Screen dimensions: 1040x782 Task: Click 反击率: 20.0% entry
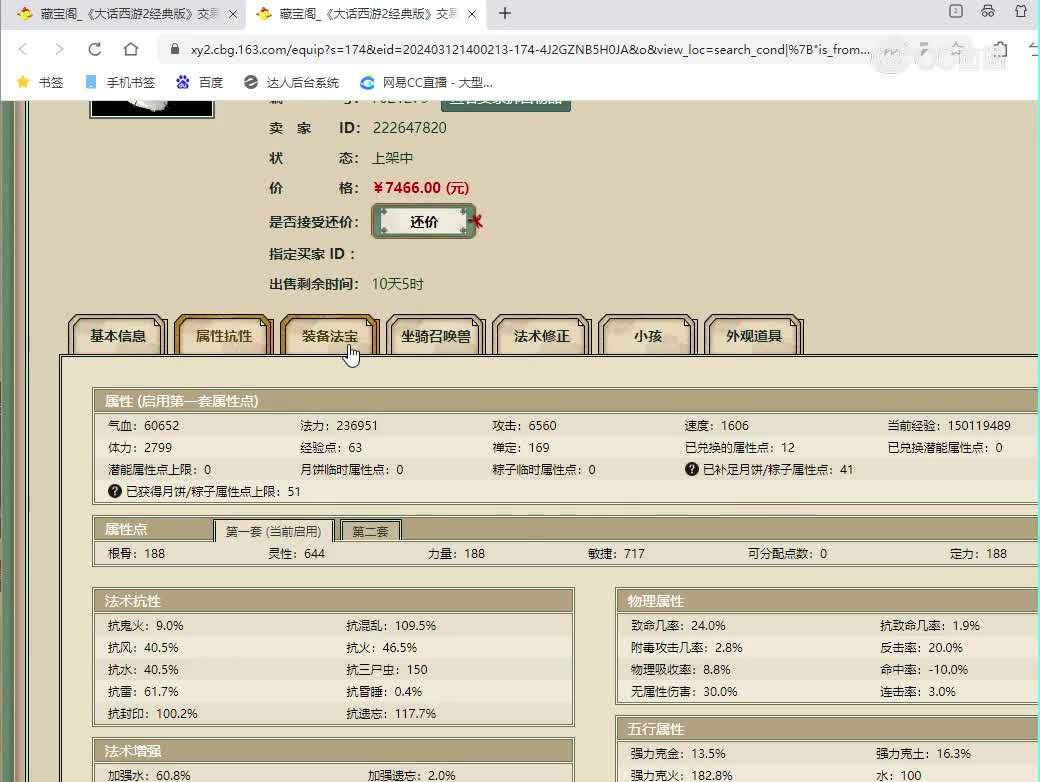point(921,647)
